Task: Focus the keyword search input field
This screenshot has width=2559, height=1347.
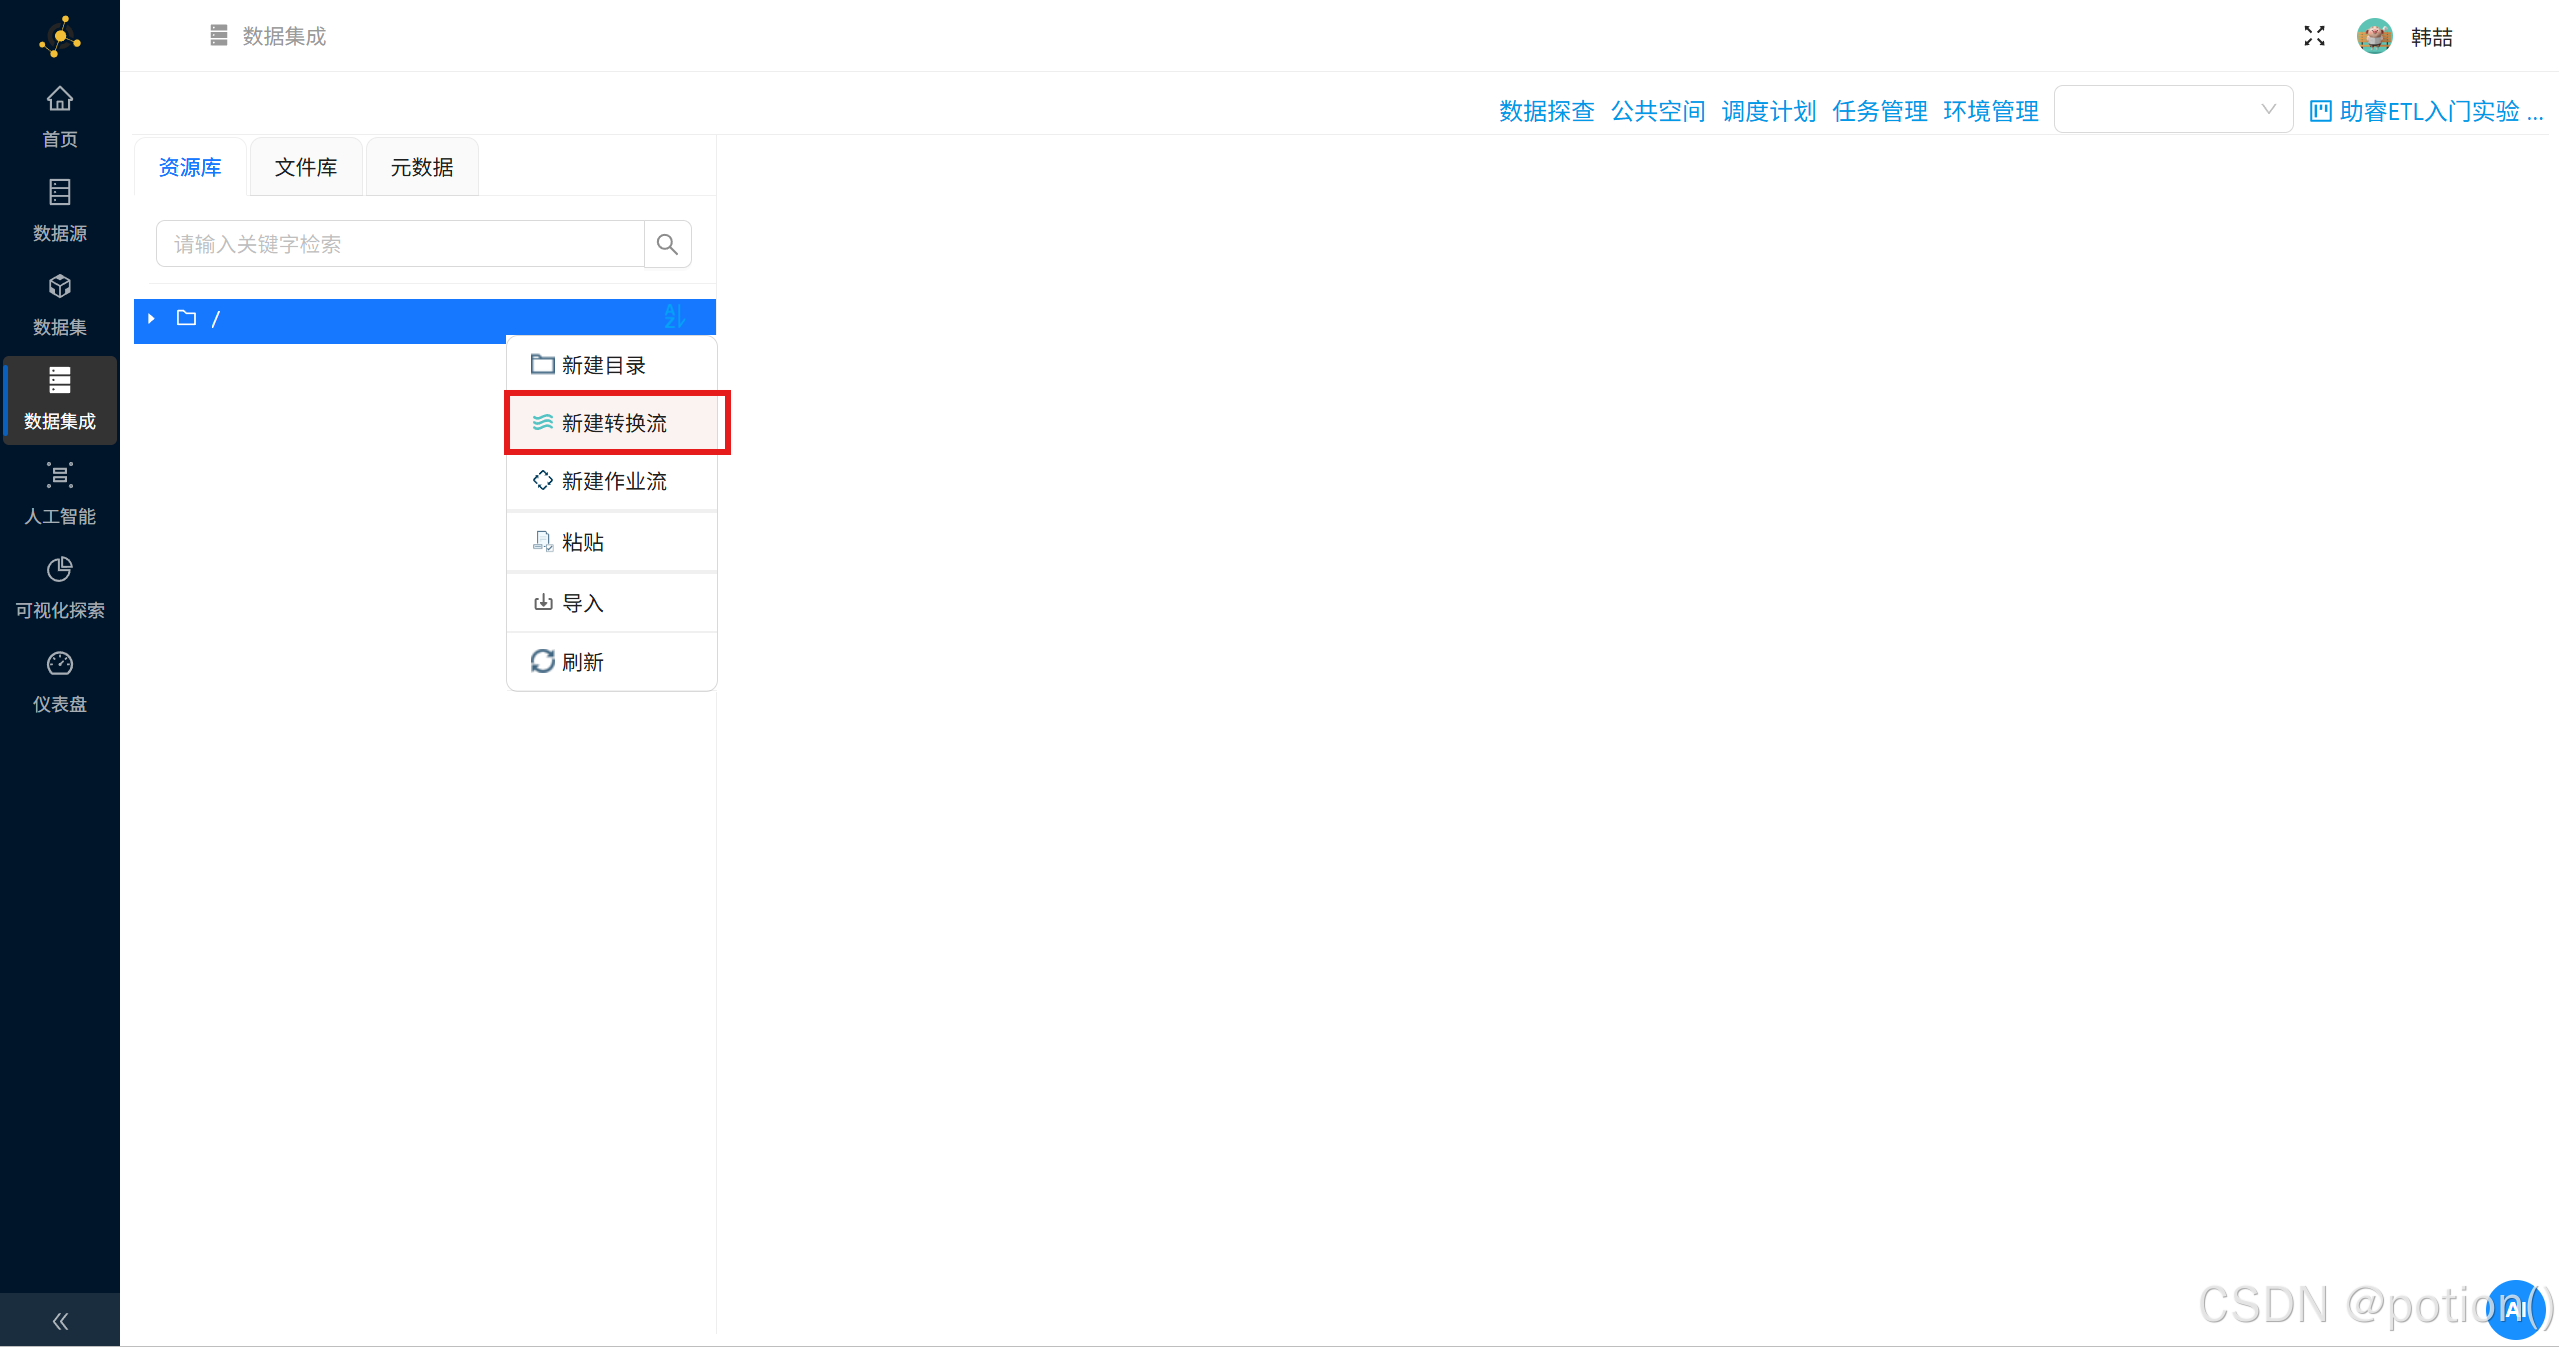Action: pyautogui.click(x=400, y=244)
